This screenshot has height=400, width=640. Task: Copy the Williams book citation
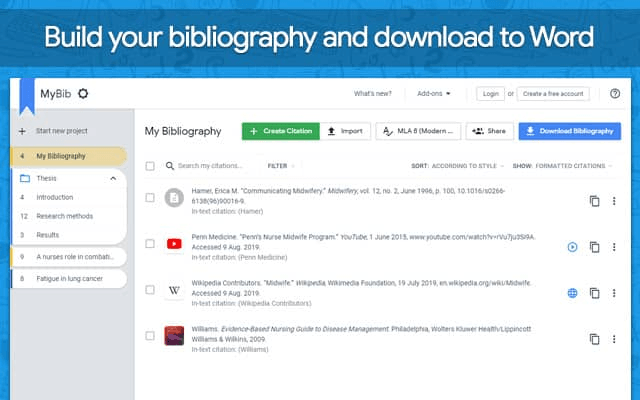coord(595,339)
